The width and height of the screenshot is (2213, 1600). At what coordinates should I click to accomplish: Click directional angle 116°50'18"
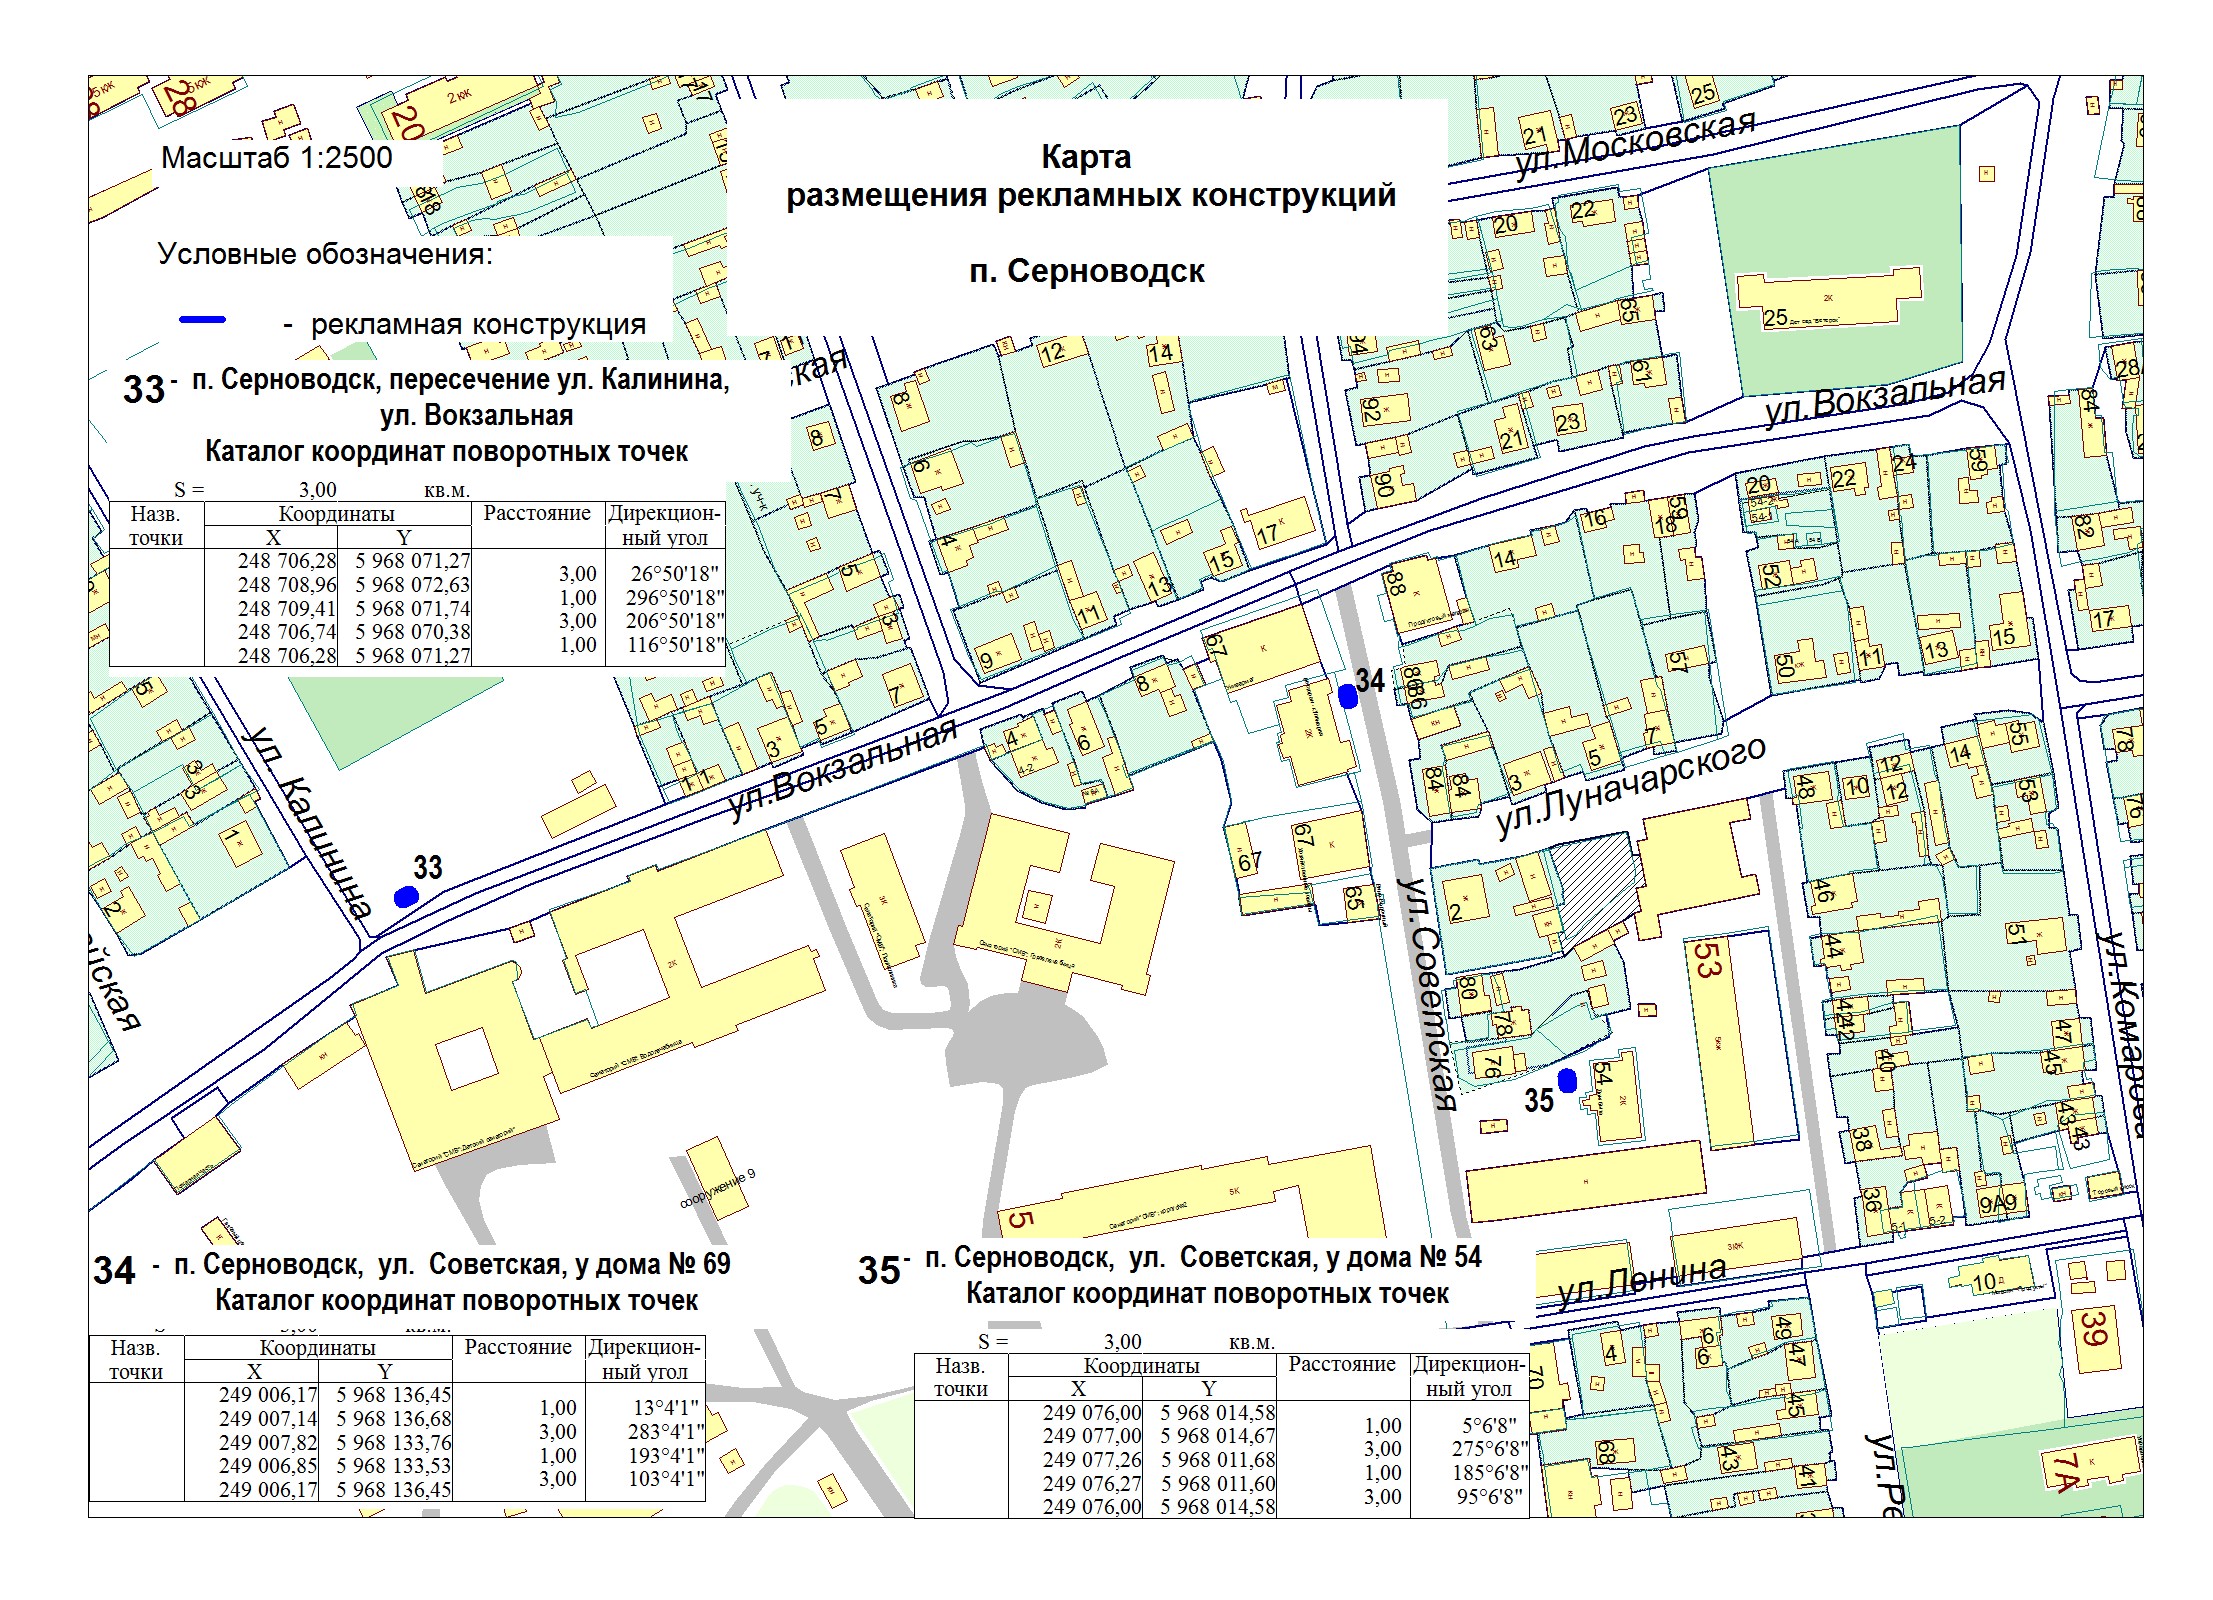pyautogui.click(x=675, y=645)
